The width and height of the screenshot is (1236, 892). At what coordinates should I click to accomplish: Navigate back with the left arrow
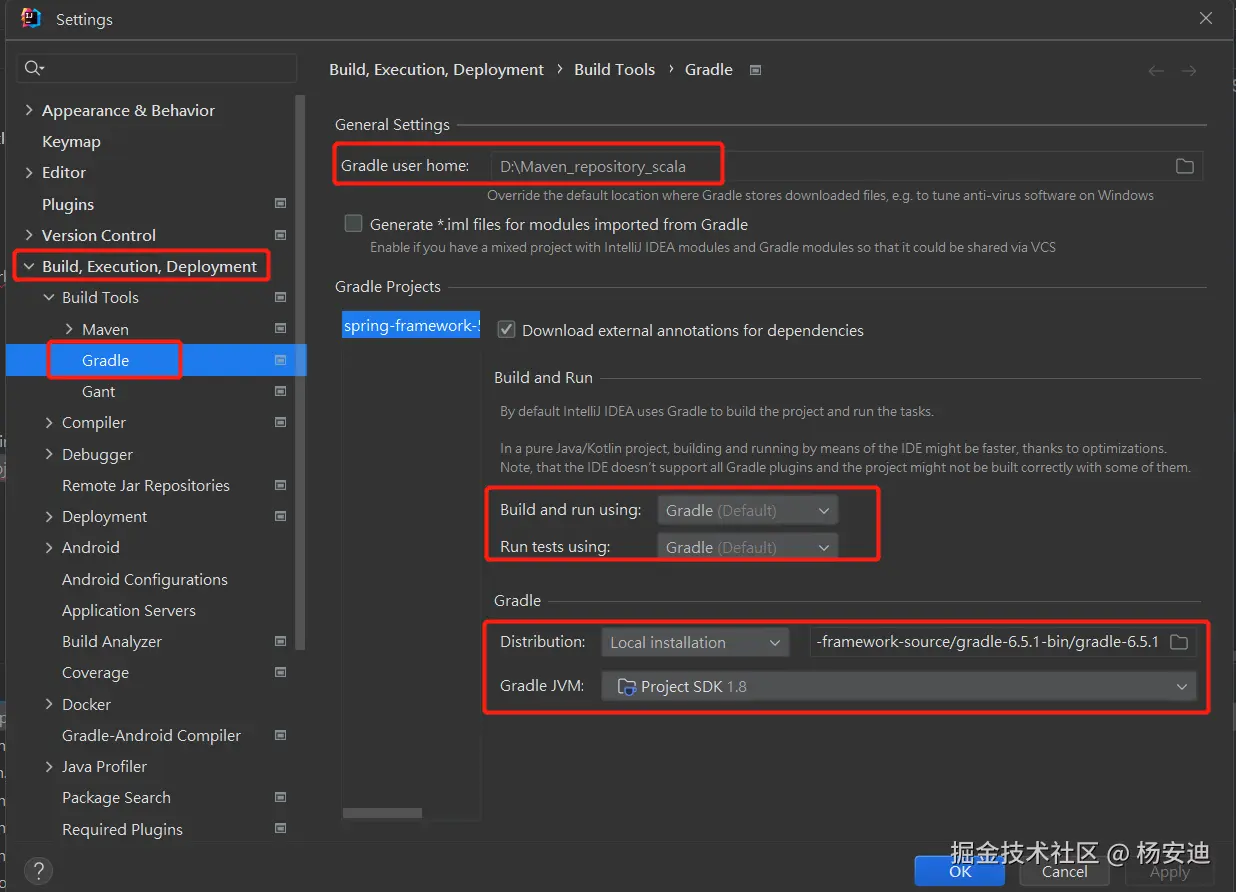click(1156, 70)
